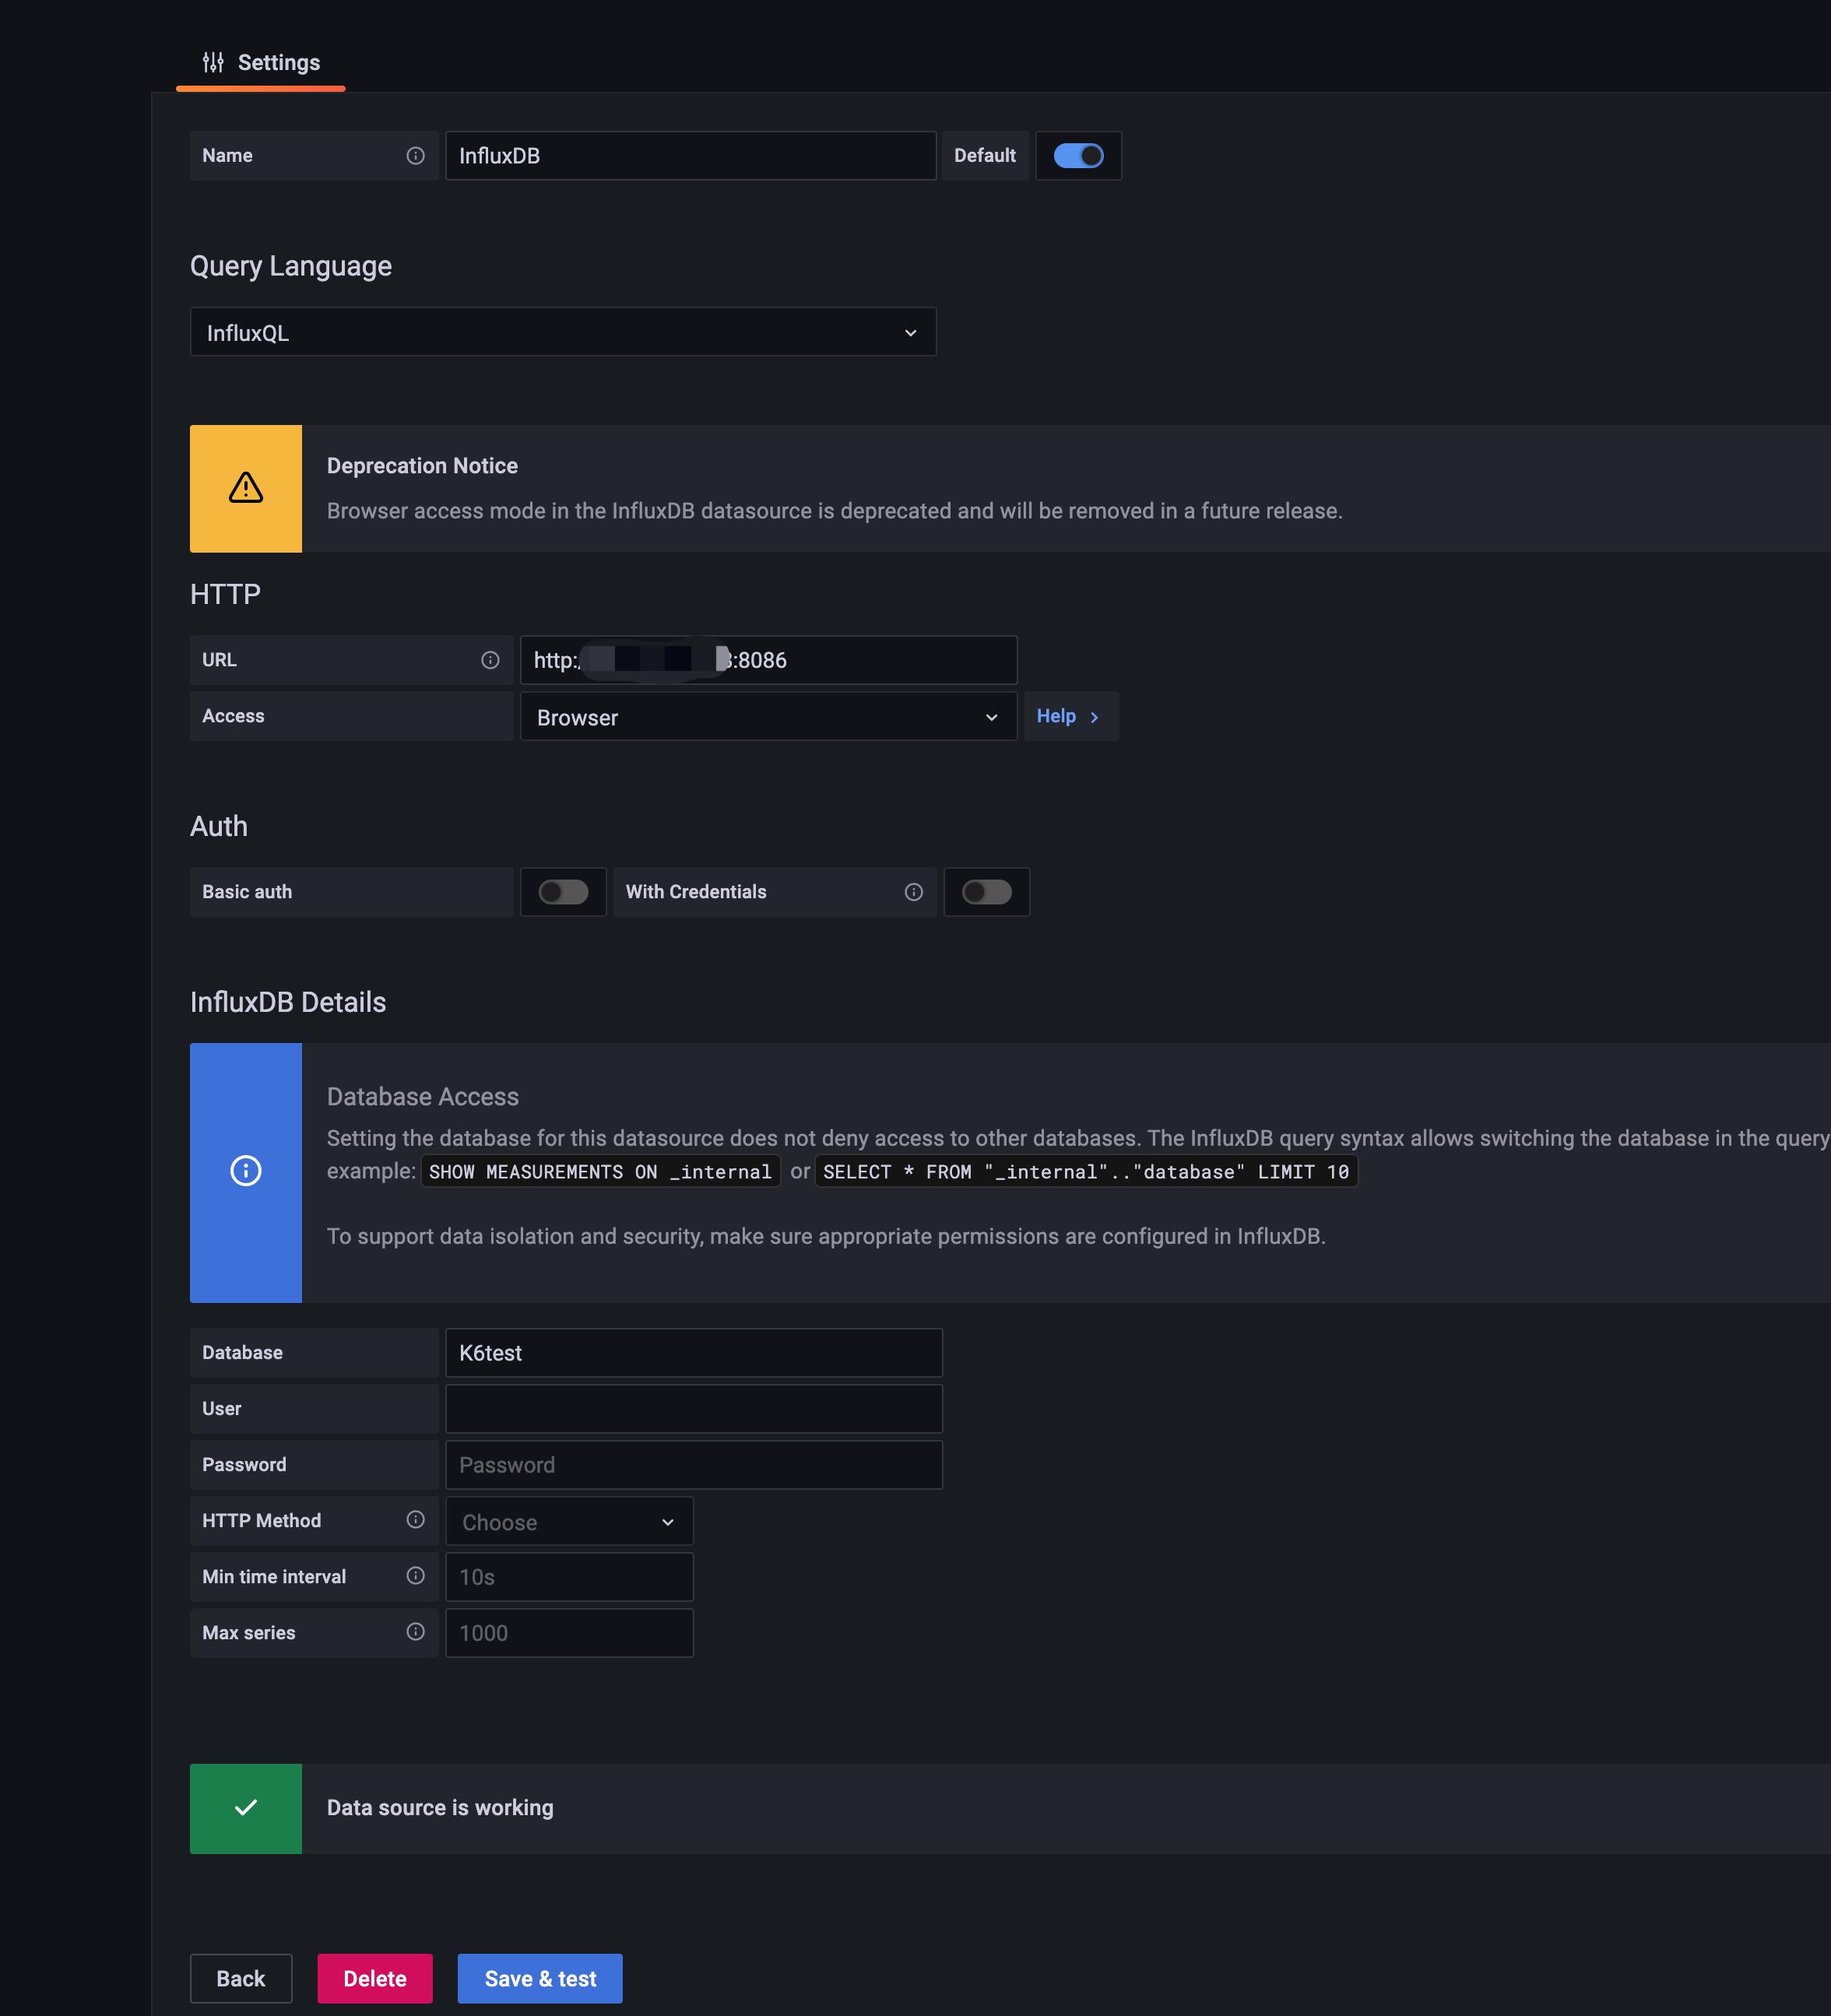The image size is (1831, 2016).
Task: Click the empty User input field
Action: point(694,1409)
